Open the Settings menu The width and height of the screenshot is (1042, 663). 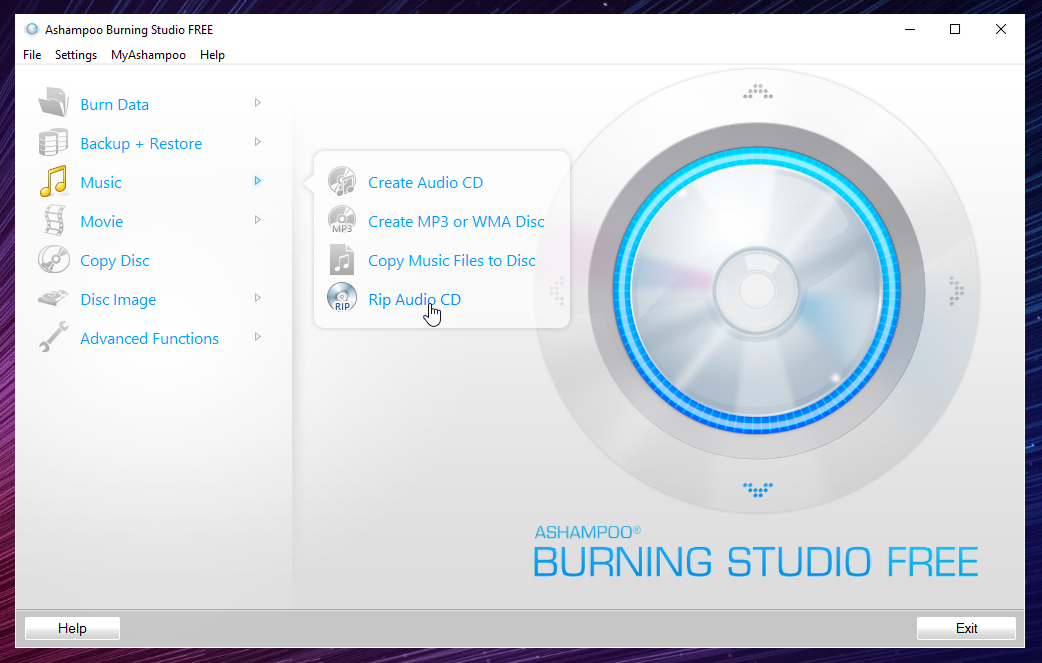[76, 55]
